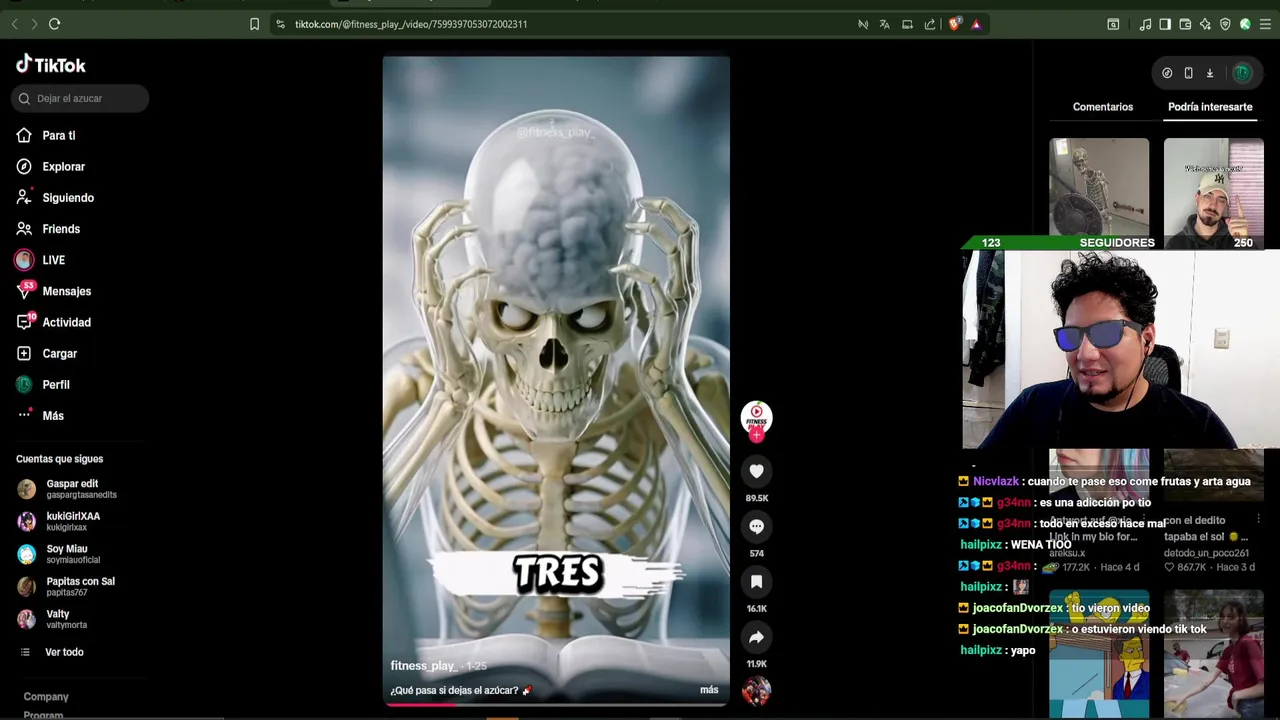Click the search box 'Dejar el azucar'
1280x720 pixels.
(80, 98)
